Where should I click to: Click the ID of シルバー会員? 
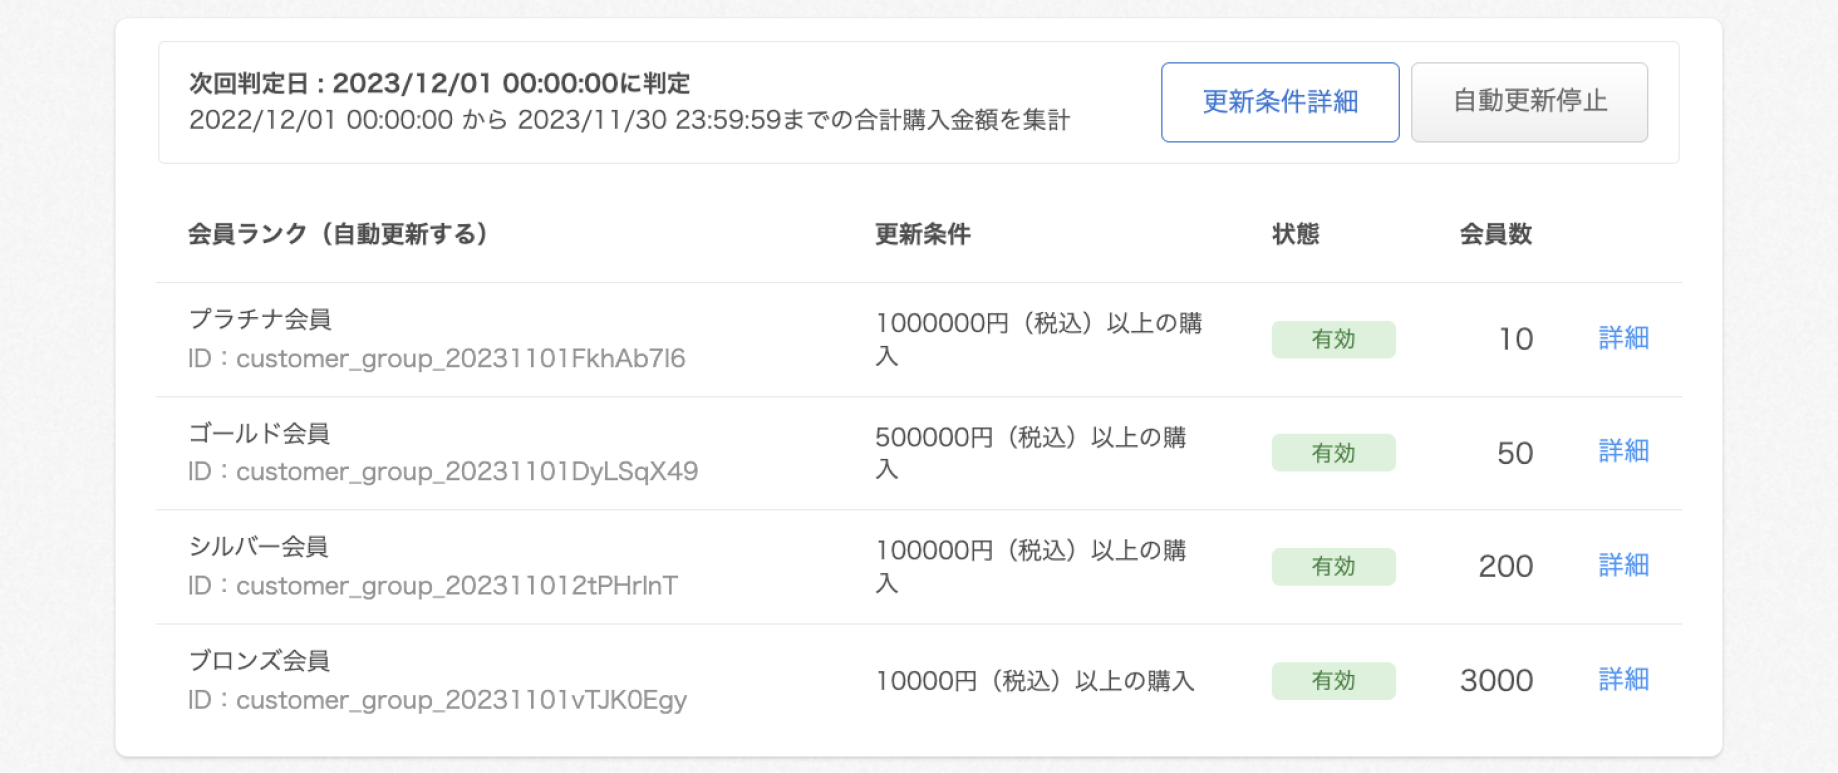click(x=435, y=586)
